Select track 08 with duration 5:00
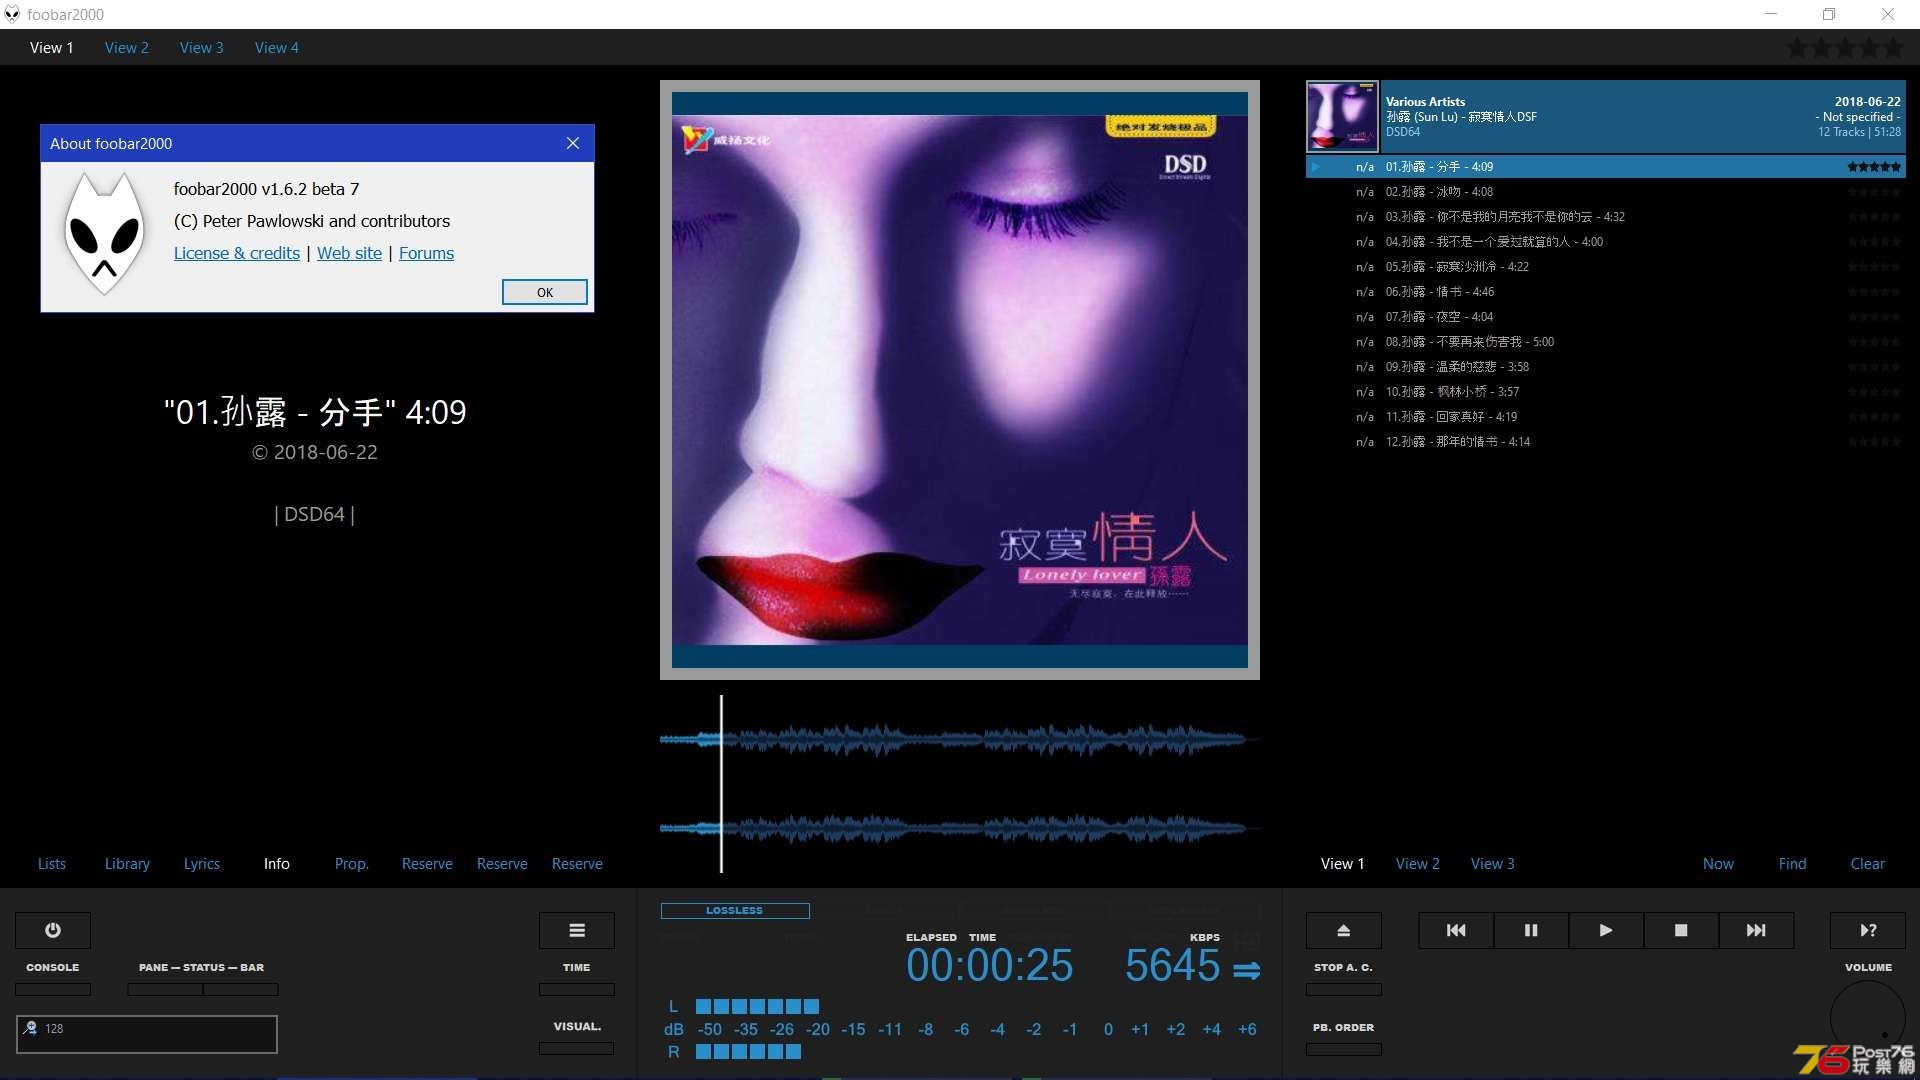Screen dimensions: 1920x1080 (1606, 342)
